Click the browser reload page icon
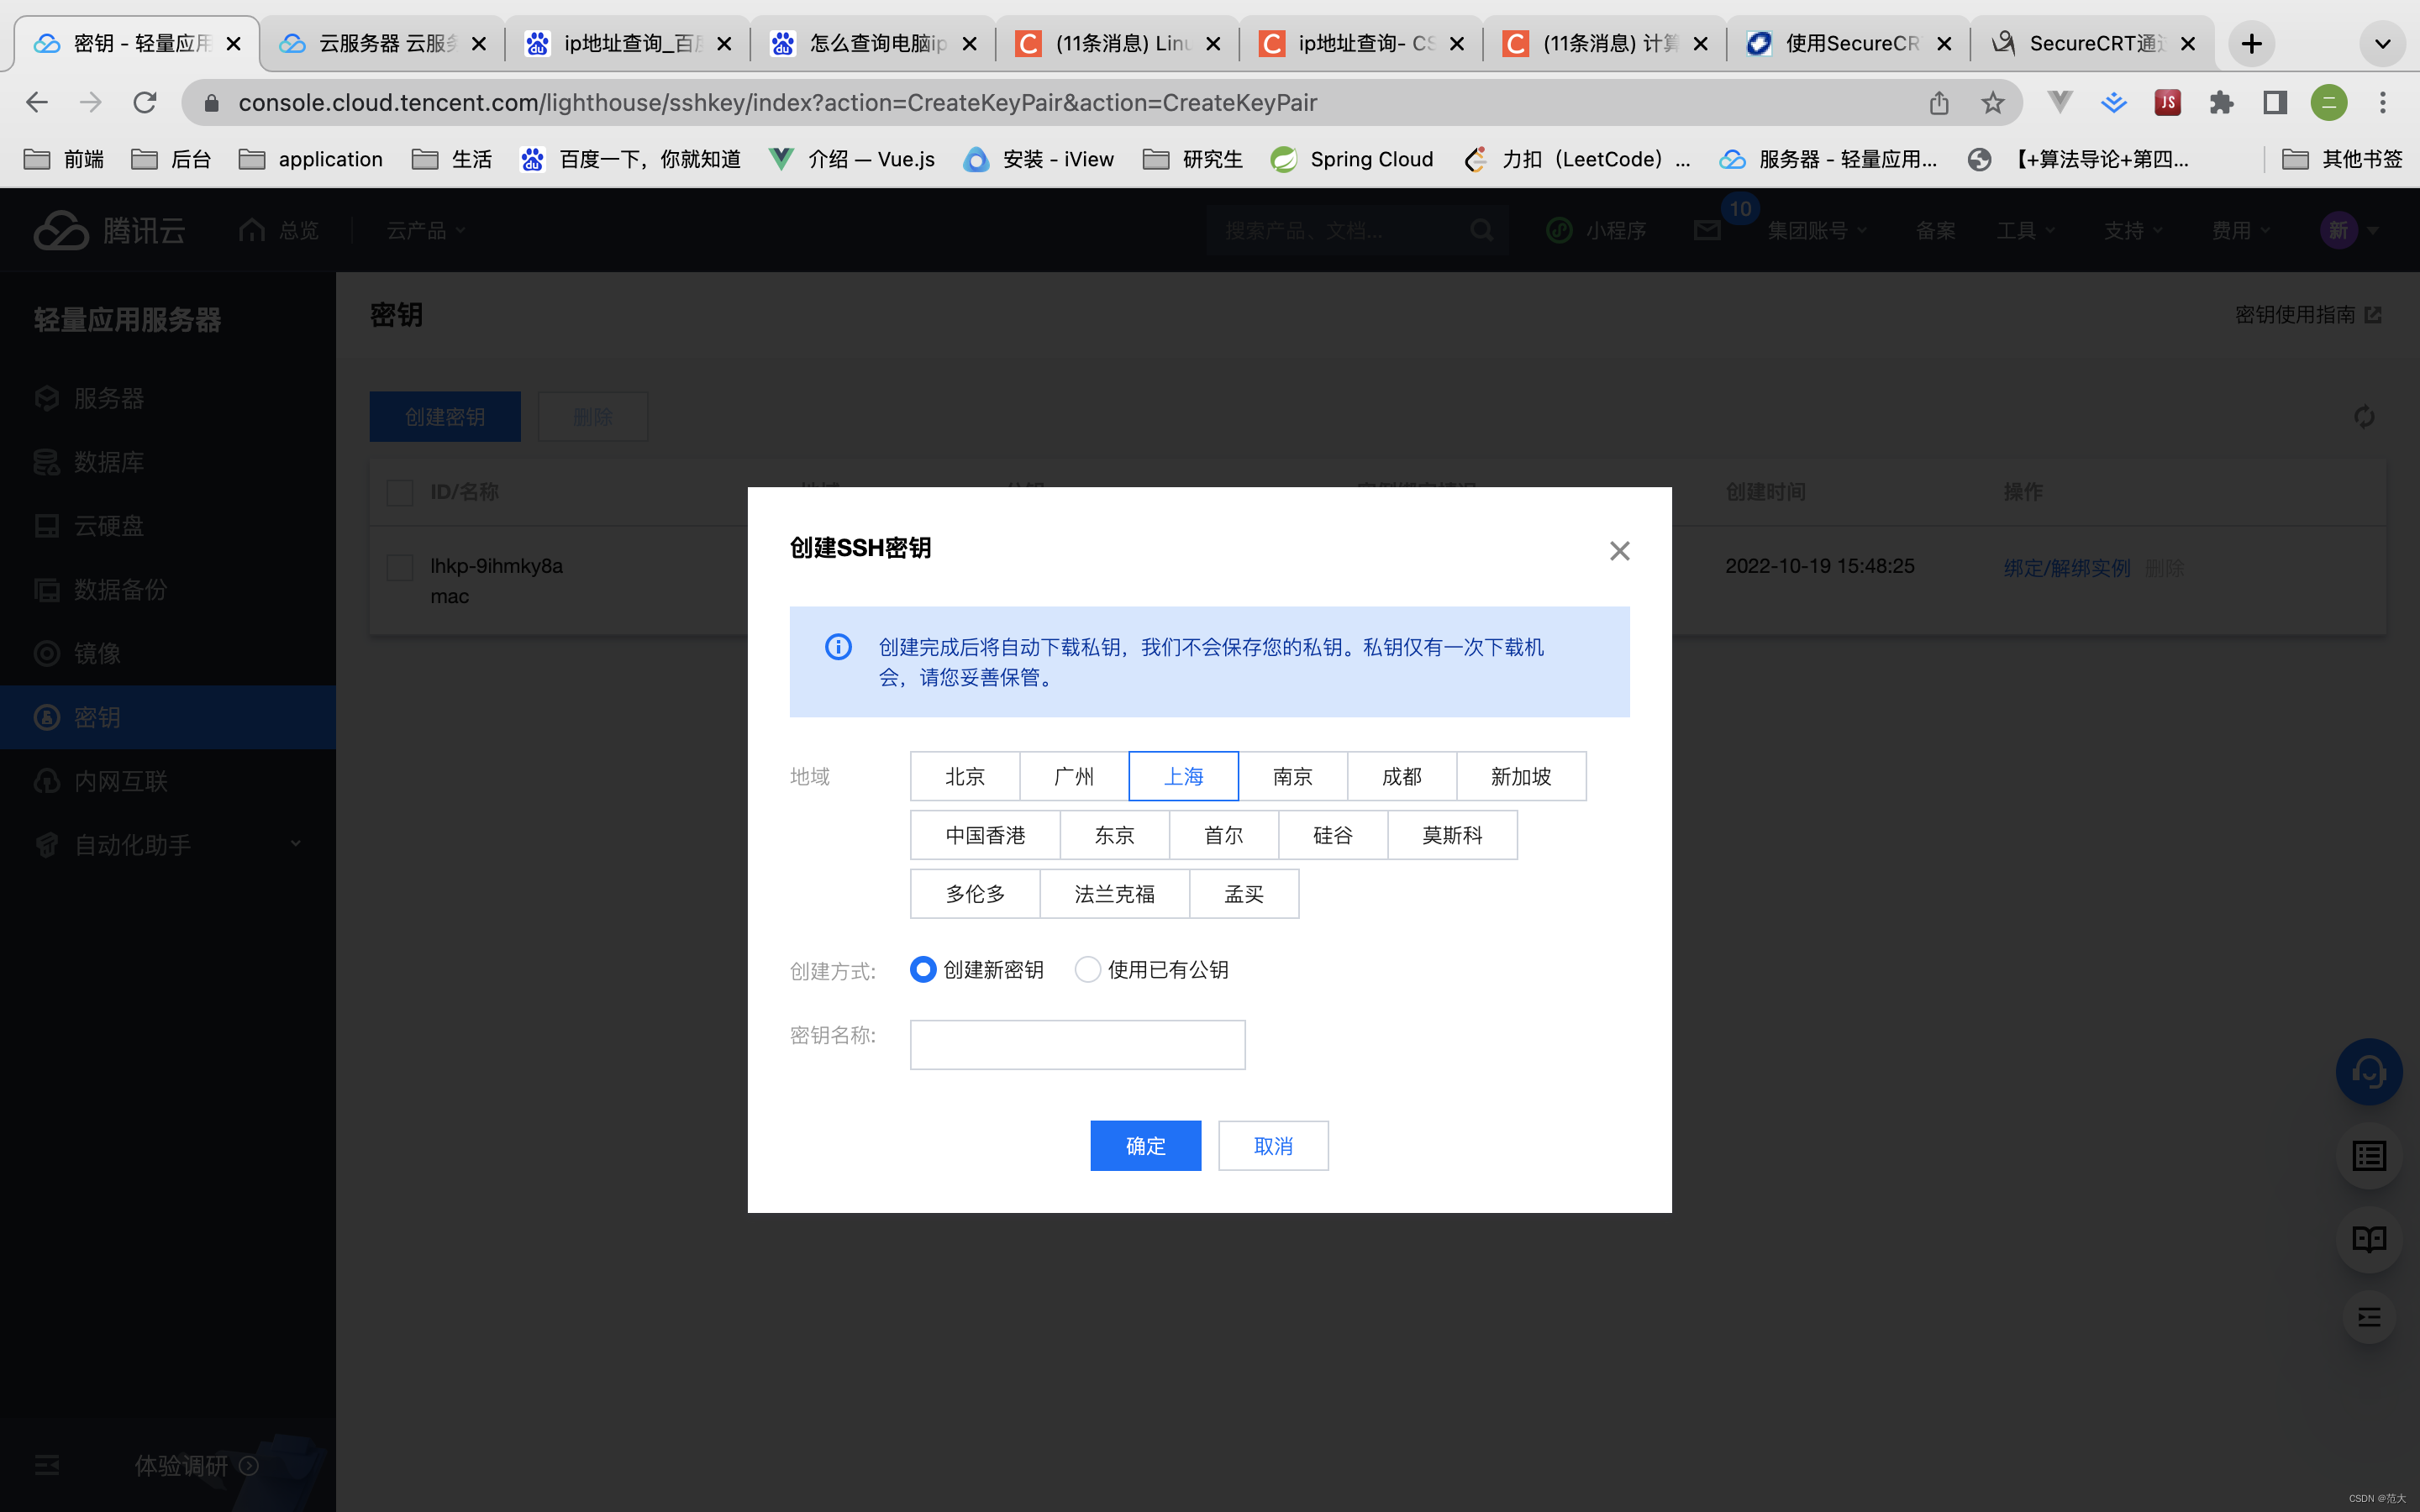Image resolution: width=2420 pixels, height=1512 pixels. (x=145, y=102)
